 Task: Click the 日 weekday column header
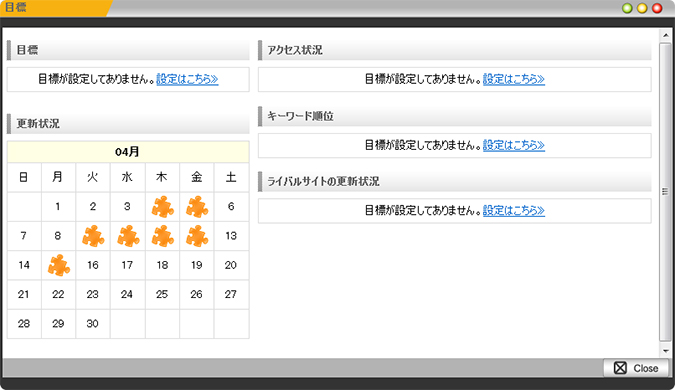pyautogui.click(x=24, y=177)
